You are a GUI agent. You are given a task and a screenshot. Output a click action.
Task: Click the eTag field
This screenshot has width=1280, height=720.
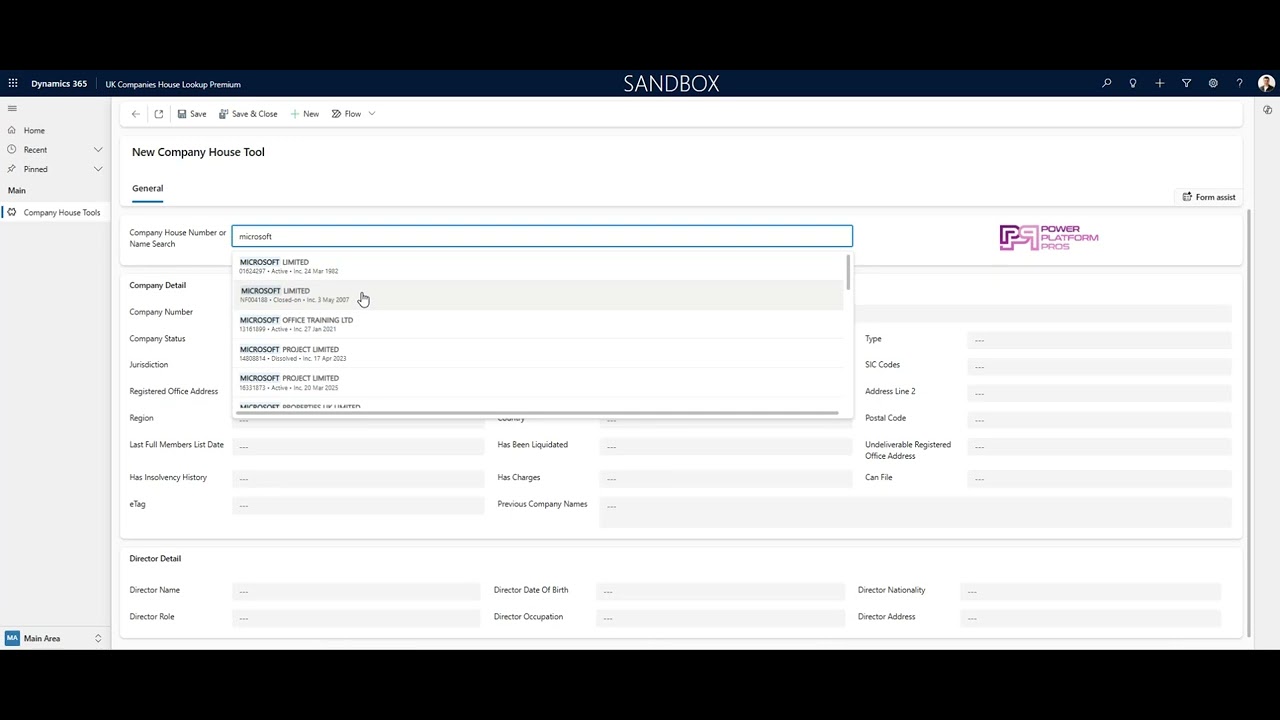358,505
